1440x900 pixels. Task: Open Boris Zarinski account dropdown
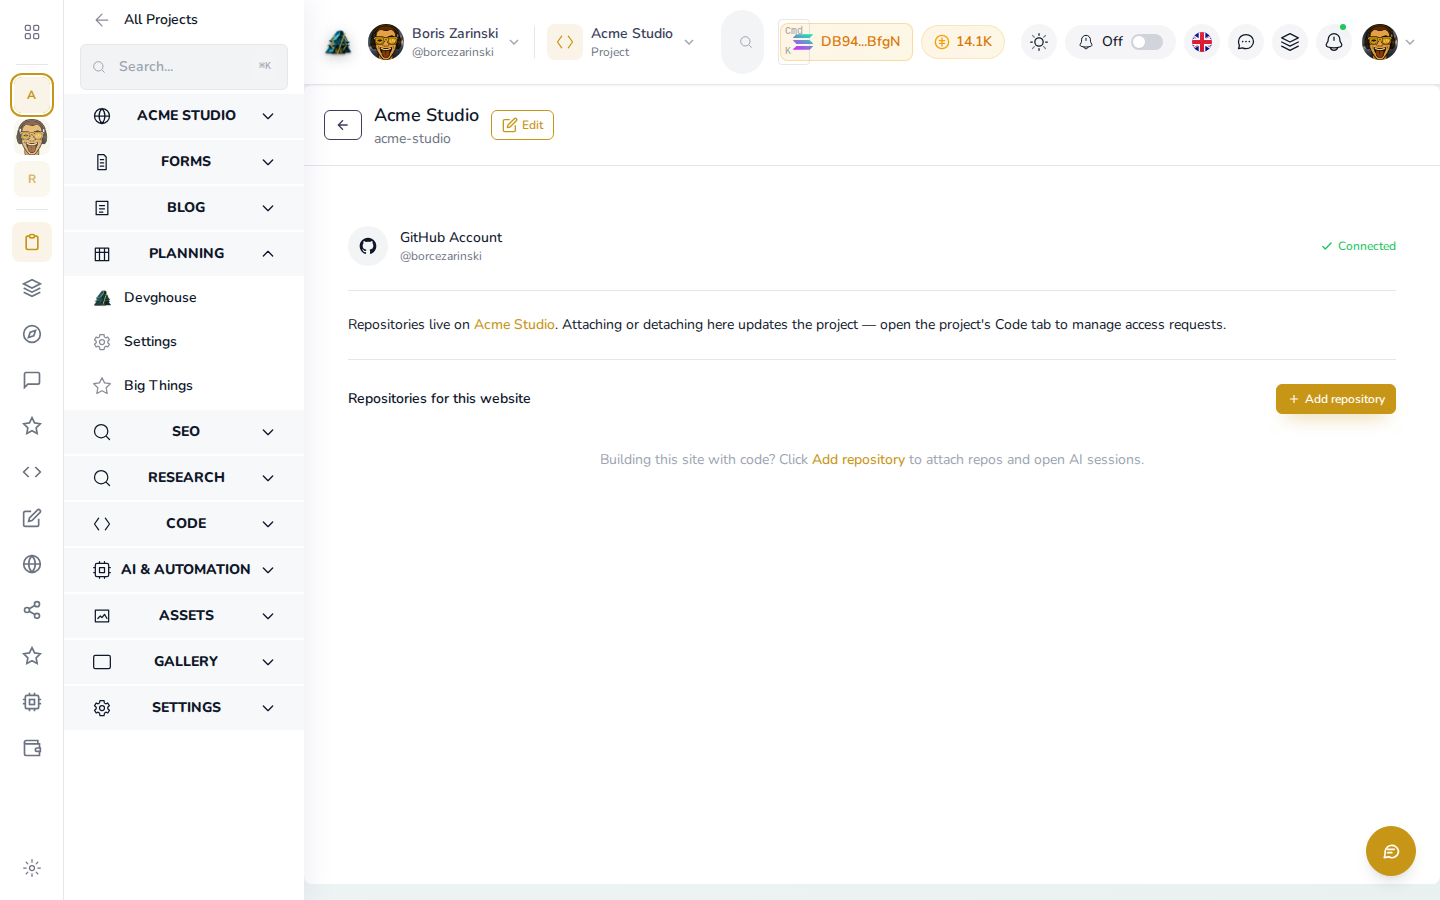[x=444, y=42]
